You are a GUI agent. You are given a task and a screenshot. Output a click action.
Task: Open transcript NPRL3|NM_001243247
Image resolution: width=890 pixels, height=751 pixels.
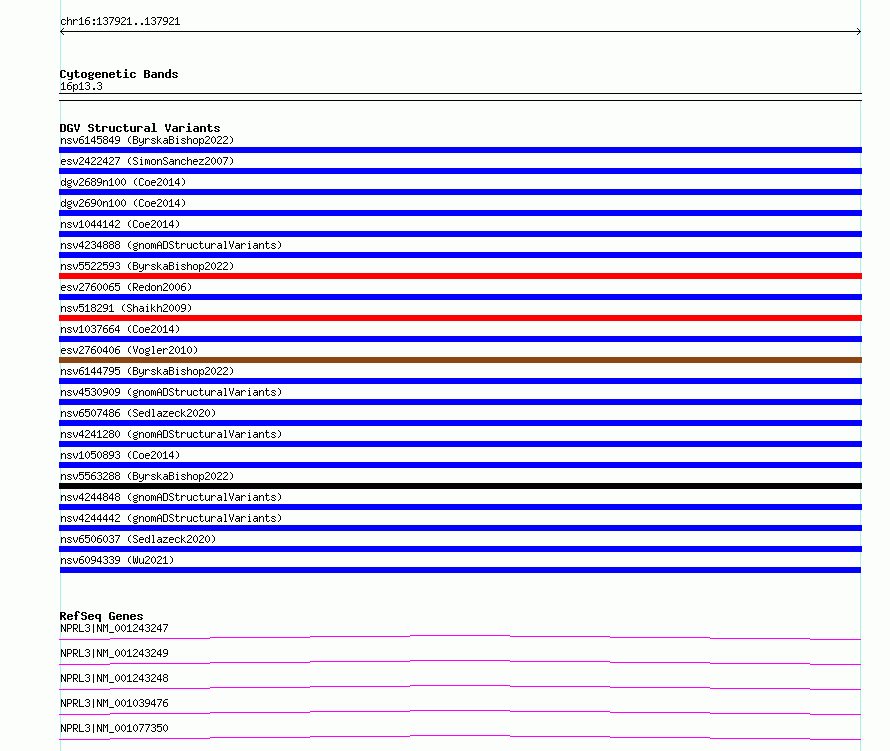pyautogui.click(x=114, y=628)
